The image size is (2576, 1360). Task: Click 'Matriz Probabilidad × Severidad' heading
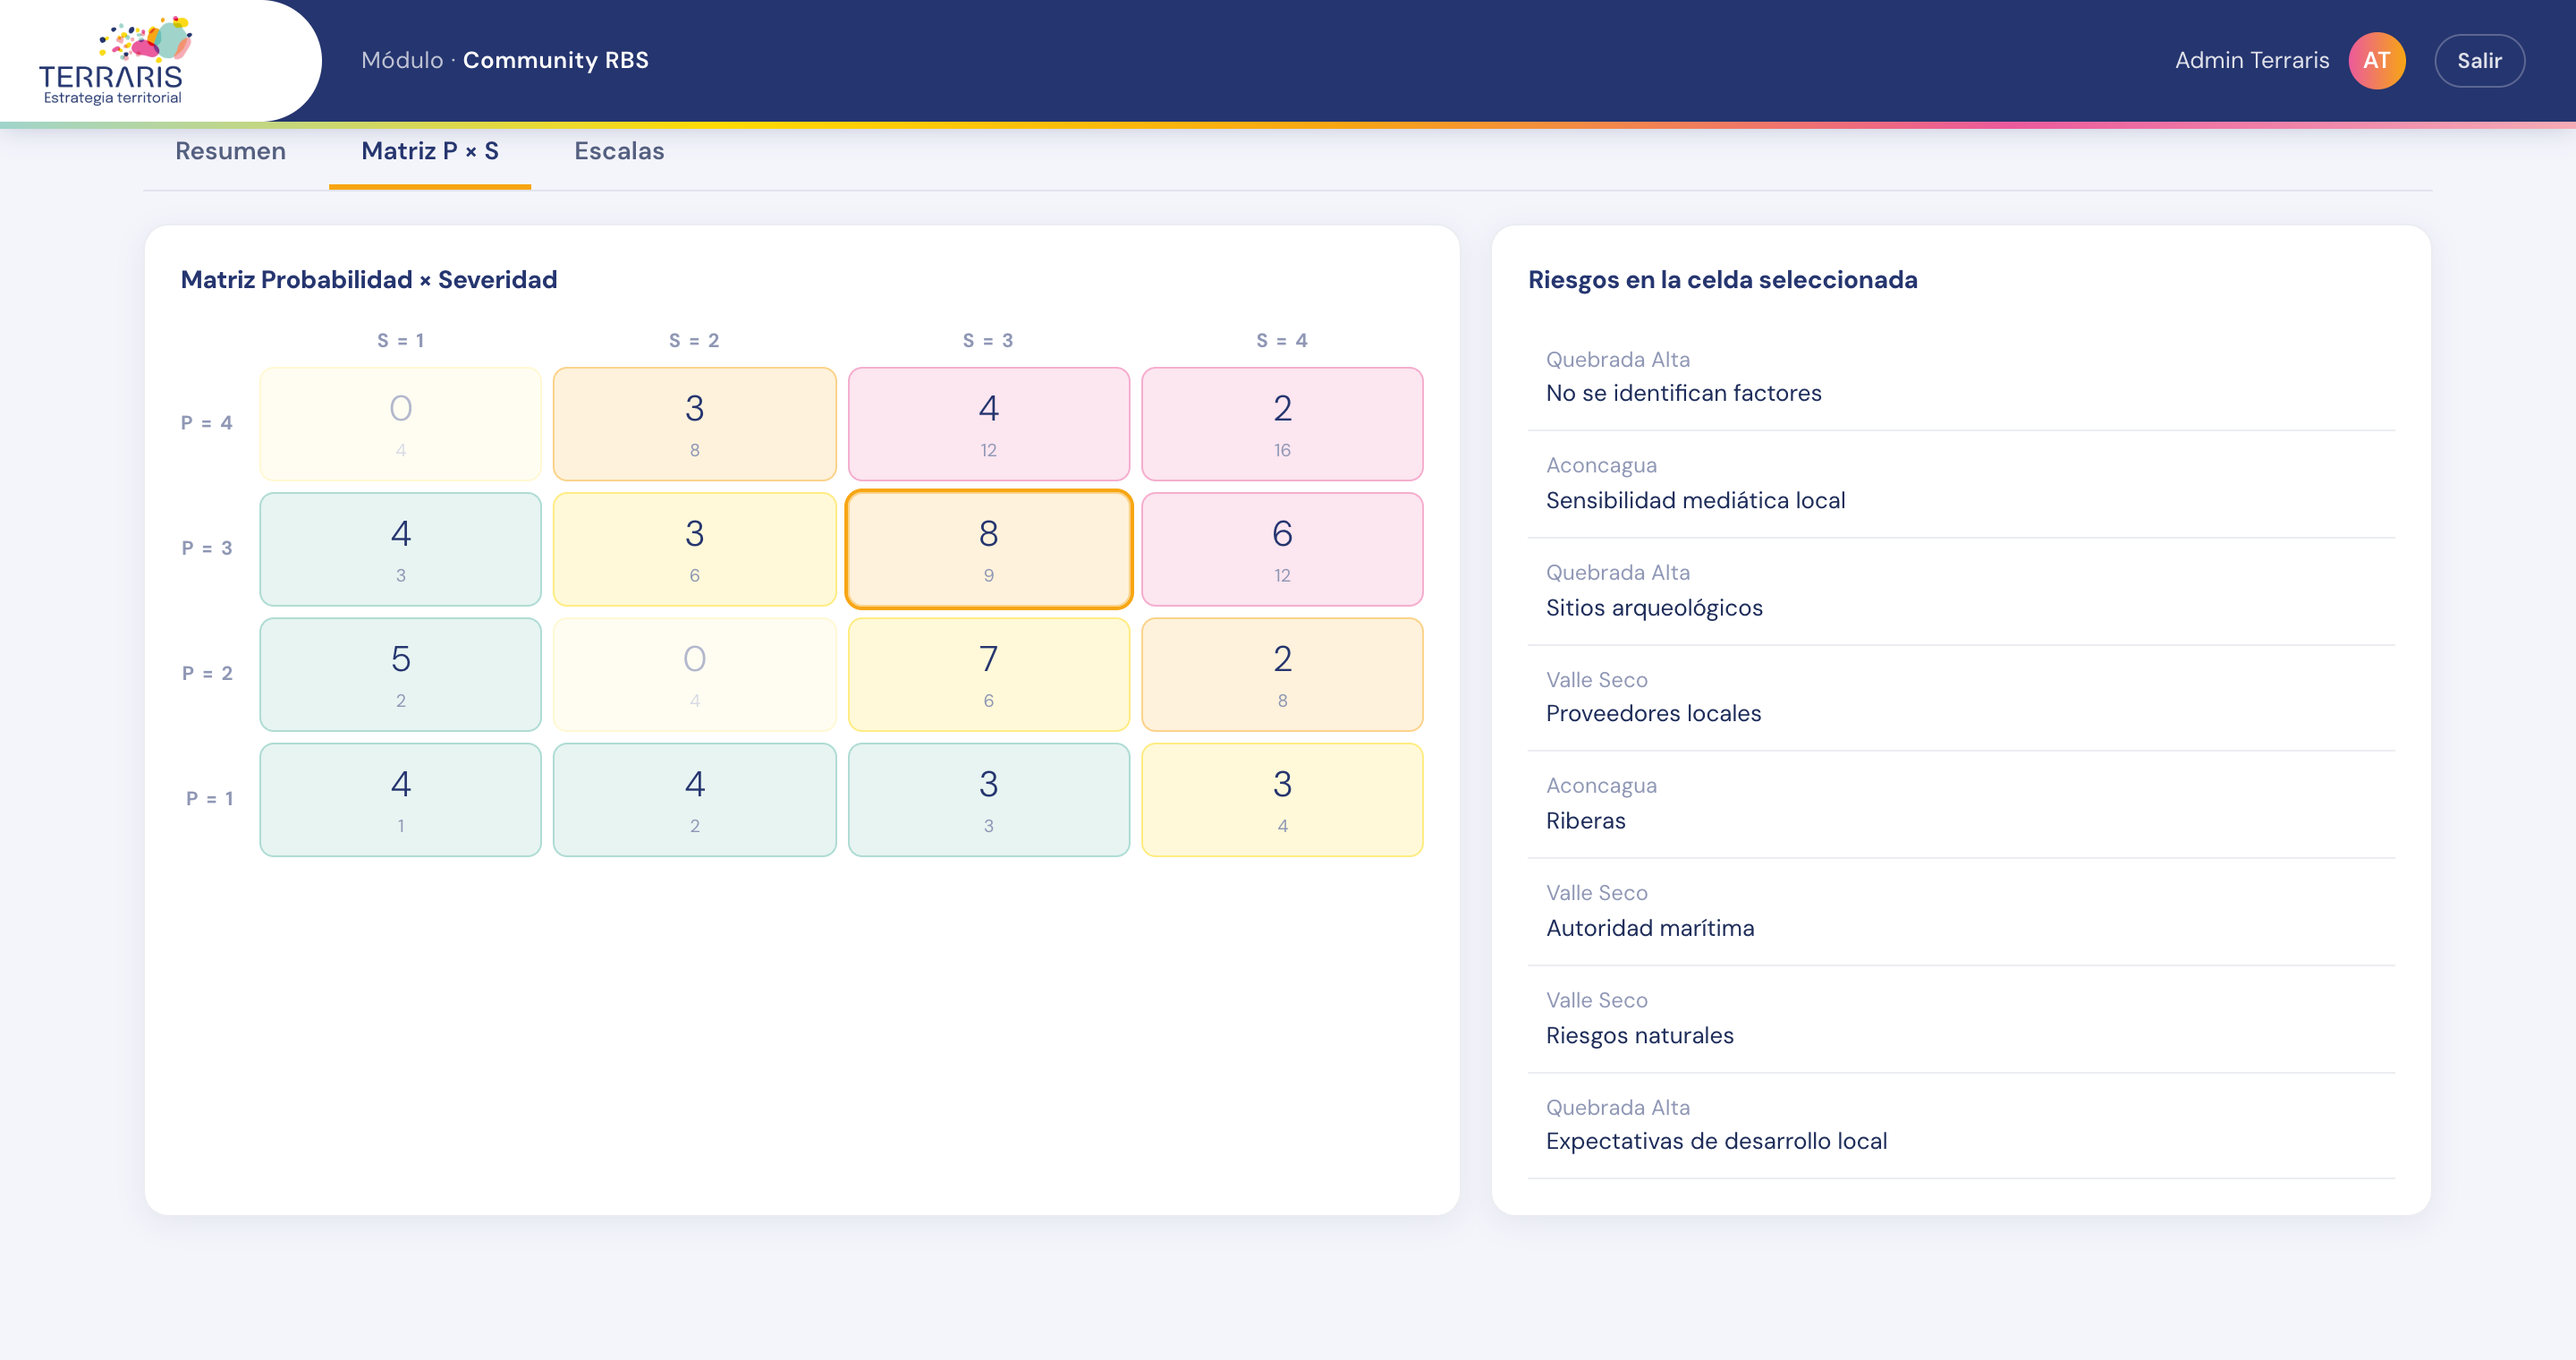click(369, 280)
